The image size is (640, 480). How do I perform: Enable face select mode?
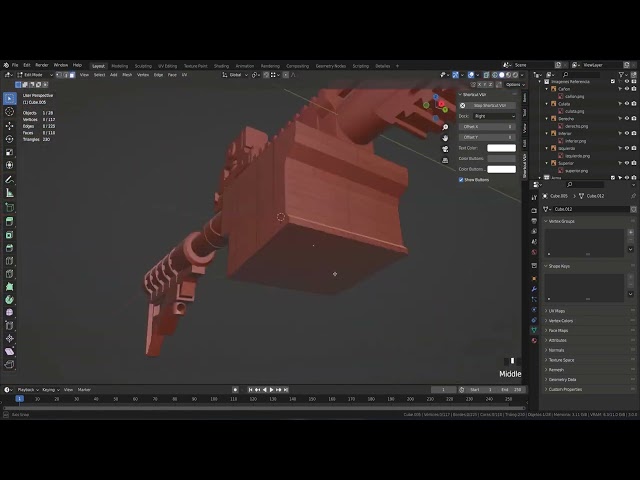72,75
